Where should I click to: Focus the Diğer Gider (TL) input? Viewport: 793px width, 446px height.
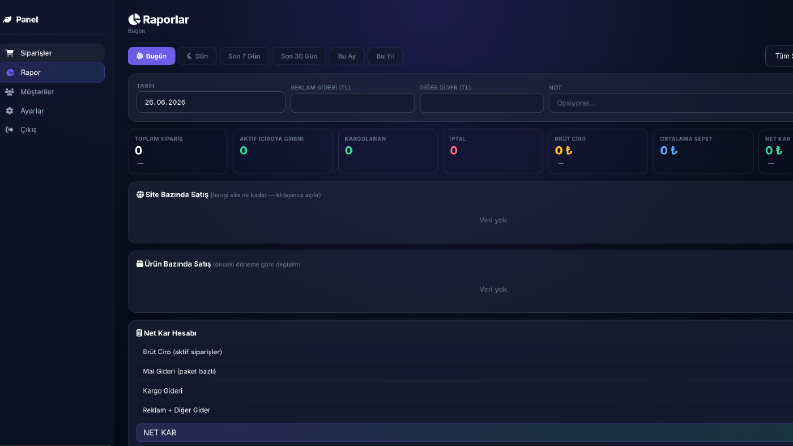(482, 103)
